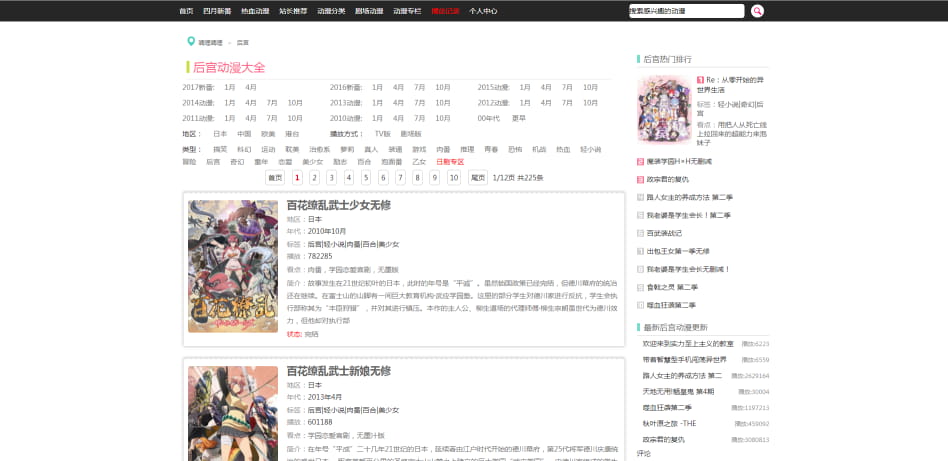Click the 首页 first-page pagination button

coord(275,177)
